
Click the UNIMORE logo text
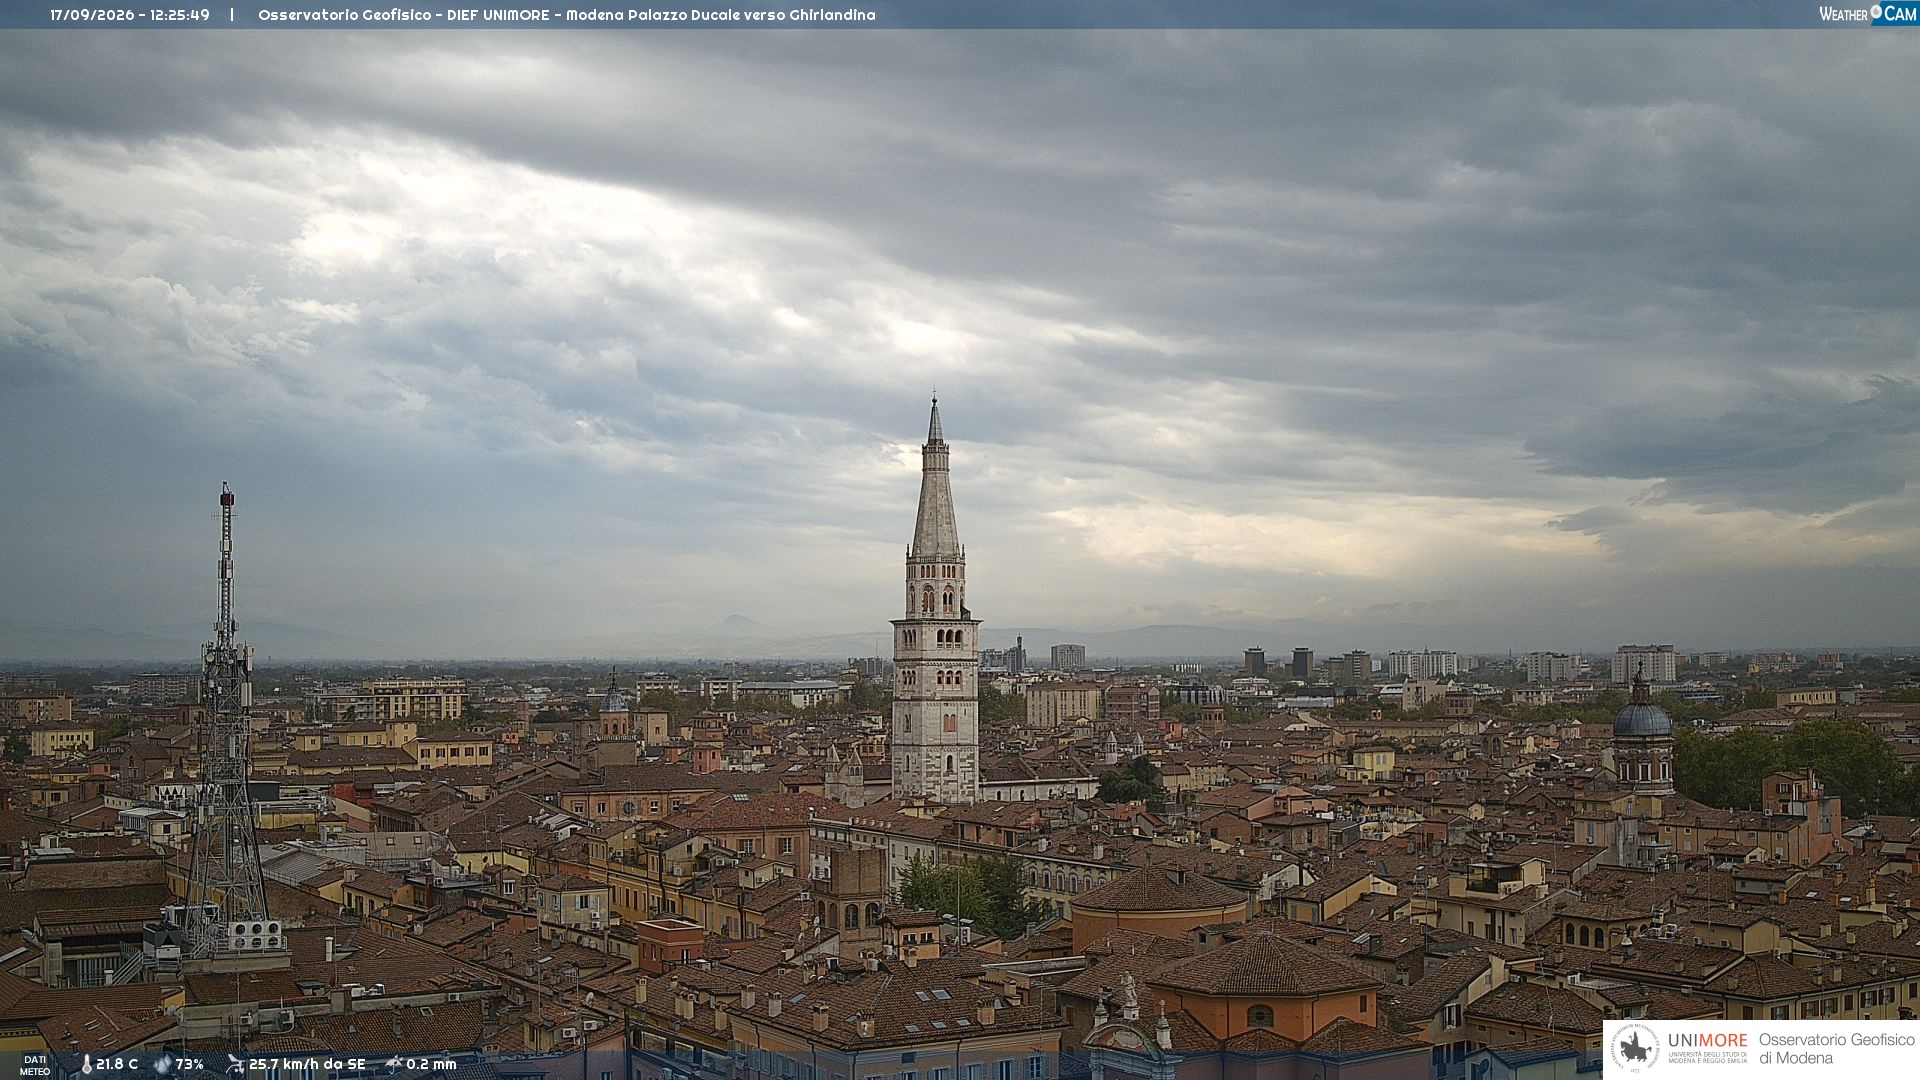coord(1707,1040)
